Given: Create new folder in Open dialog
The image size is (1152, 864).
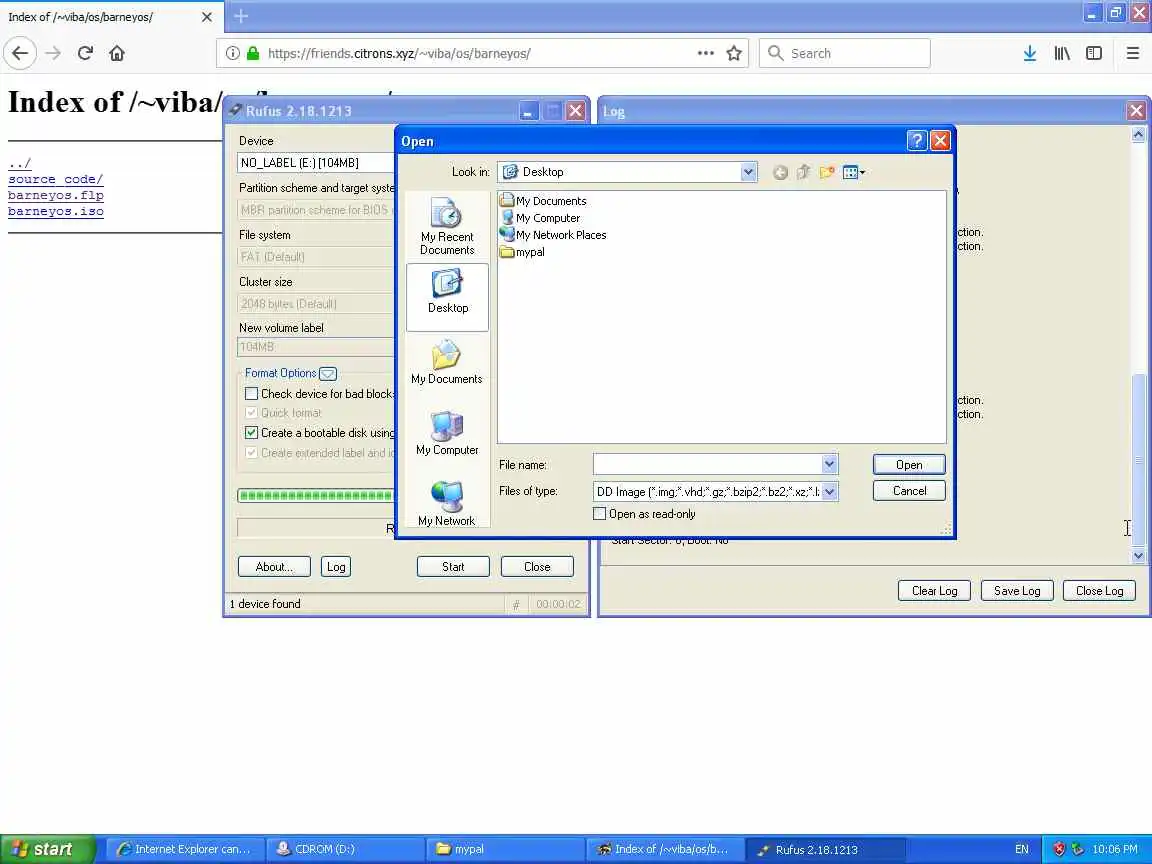Looking at the screenshot, I should tap(827, 172).
